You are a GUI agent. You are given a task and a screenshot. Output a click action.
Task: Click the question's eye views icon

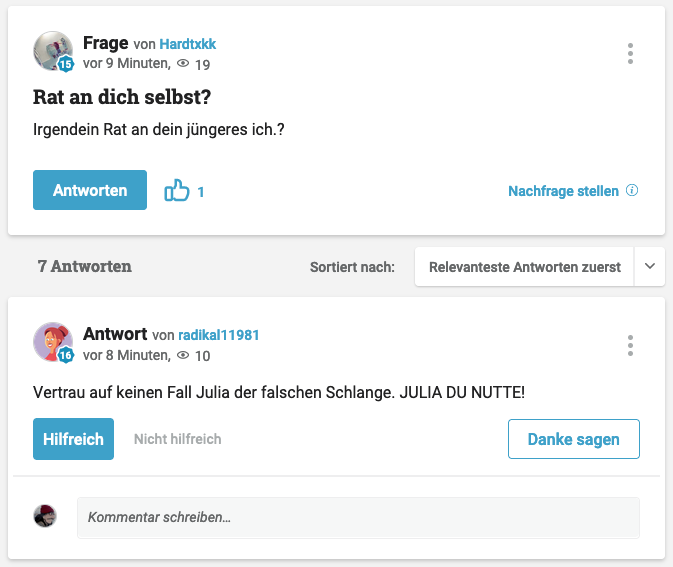(x=183, y=63)
